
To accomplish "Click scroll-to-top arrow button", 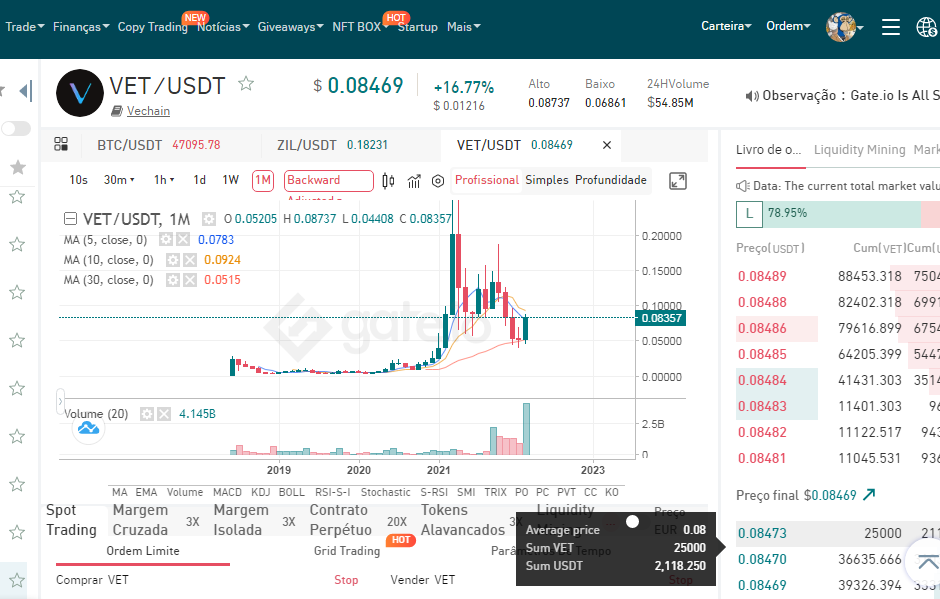I will [926, 562].
